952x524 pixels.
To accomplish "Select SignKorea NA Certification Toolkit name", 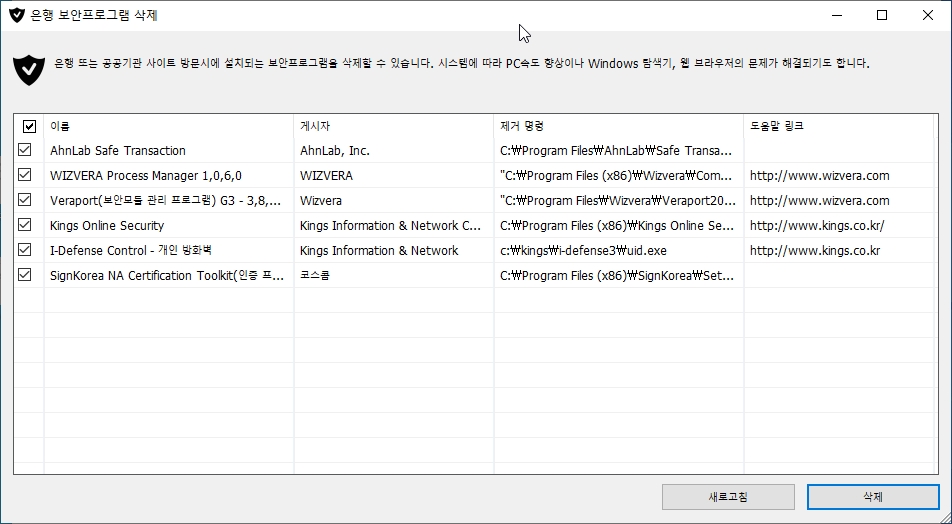I will [167, 276].
